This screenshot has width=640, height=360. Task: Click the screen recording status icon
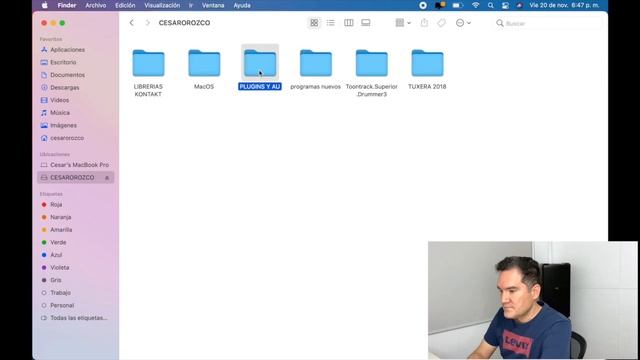[423, 5]
